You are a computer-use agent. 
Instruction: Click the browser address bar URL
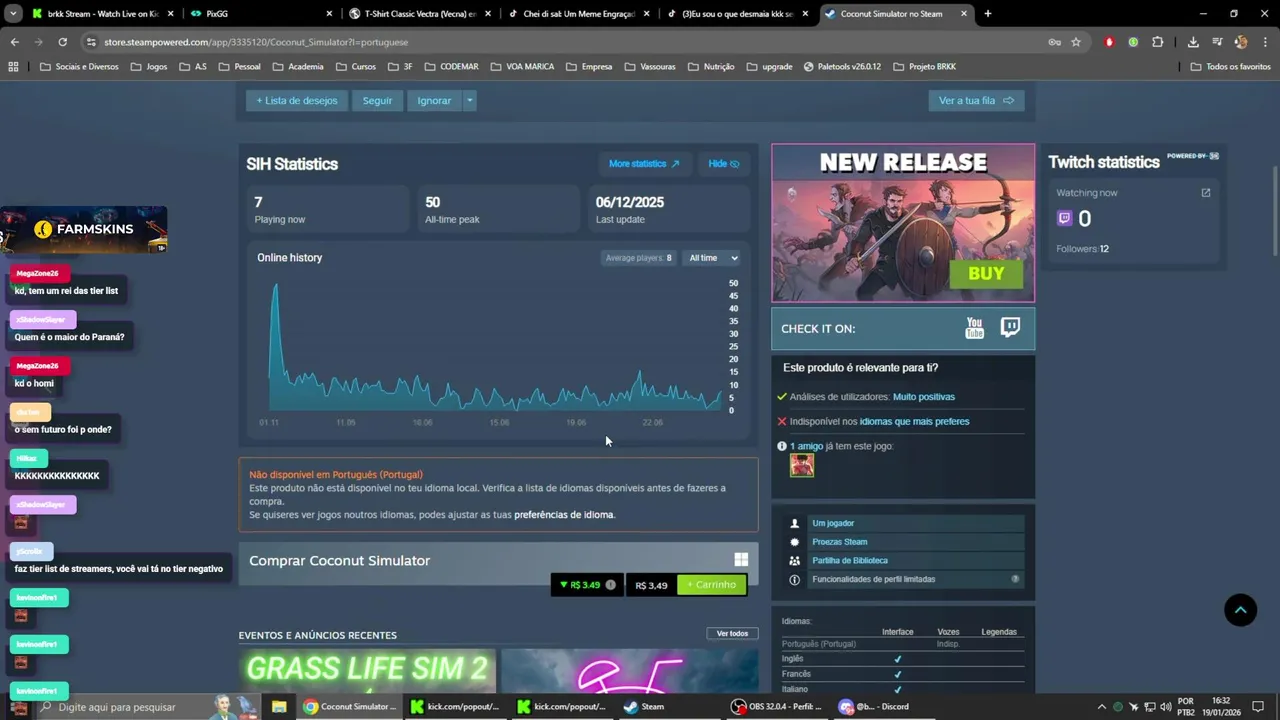click(x=256, y=42)
